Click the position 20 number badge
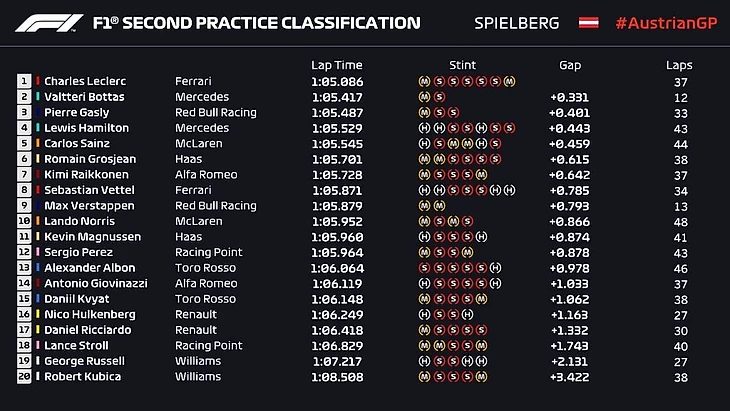The height and width of the screenshot is (411, 730). point(24,377)
